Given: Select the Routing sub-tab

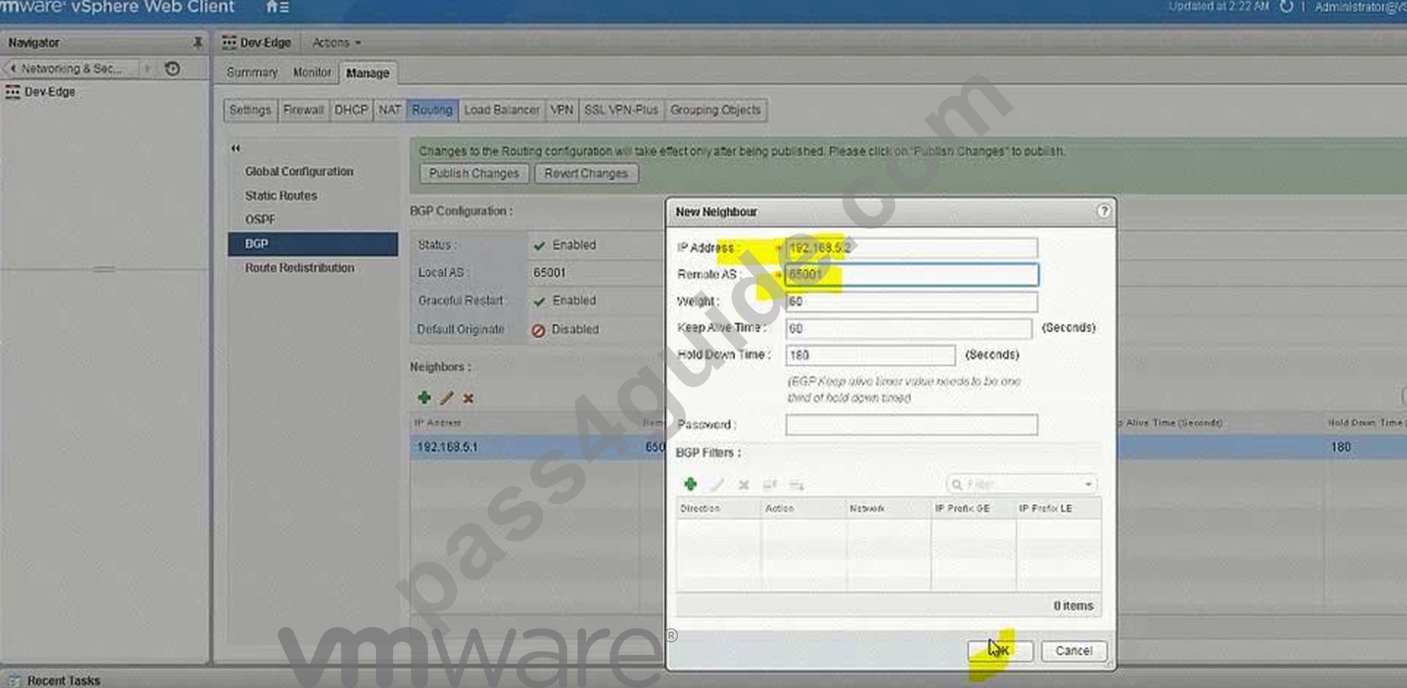Looking at the screenshot, I should click(x=432, y=110).
